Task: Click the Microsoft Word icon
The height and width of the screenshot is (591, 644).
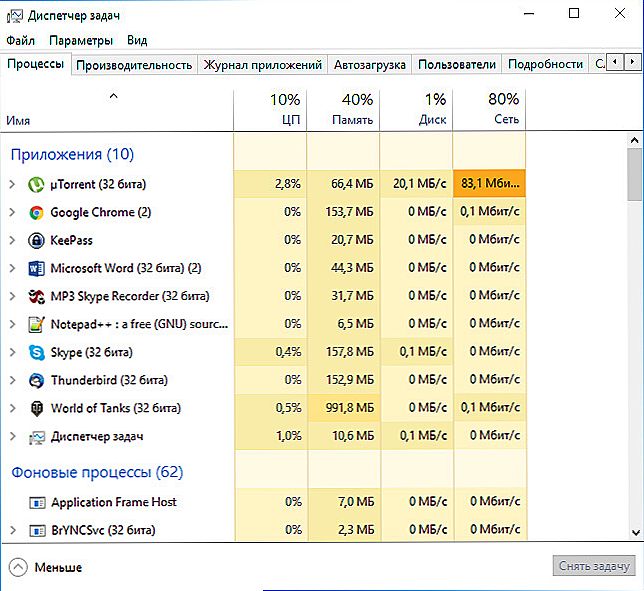Action: click(x=36, y=269)
